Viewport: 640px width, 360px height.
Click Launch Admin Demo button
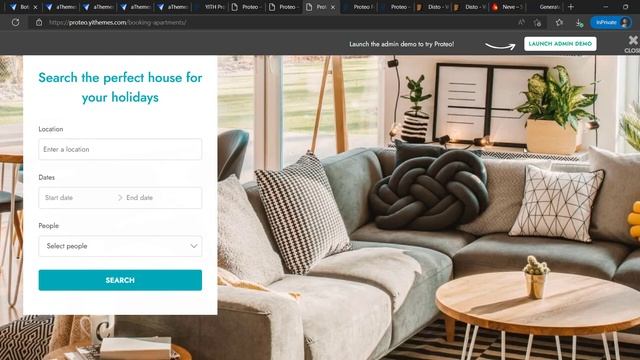[560, 44]
